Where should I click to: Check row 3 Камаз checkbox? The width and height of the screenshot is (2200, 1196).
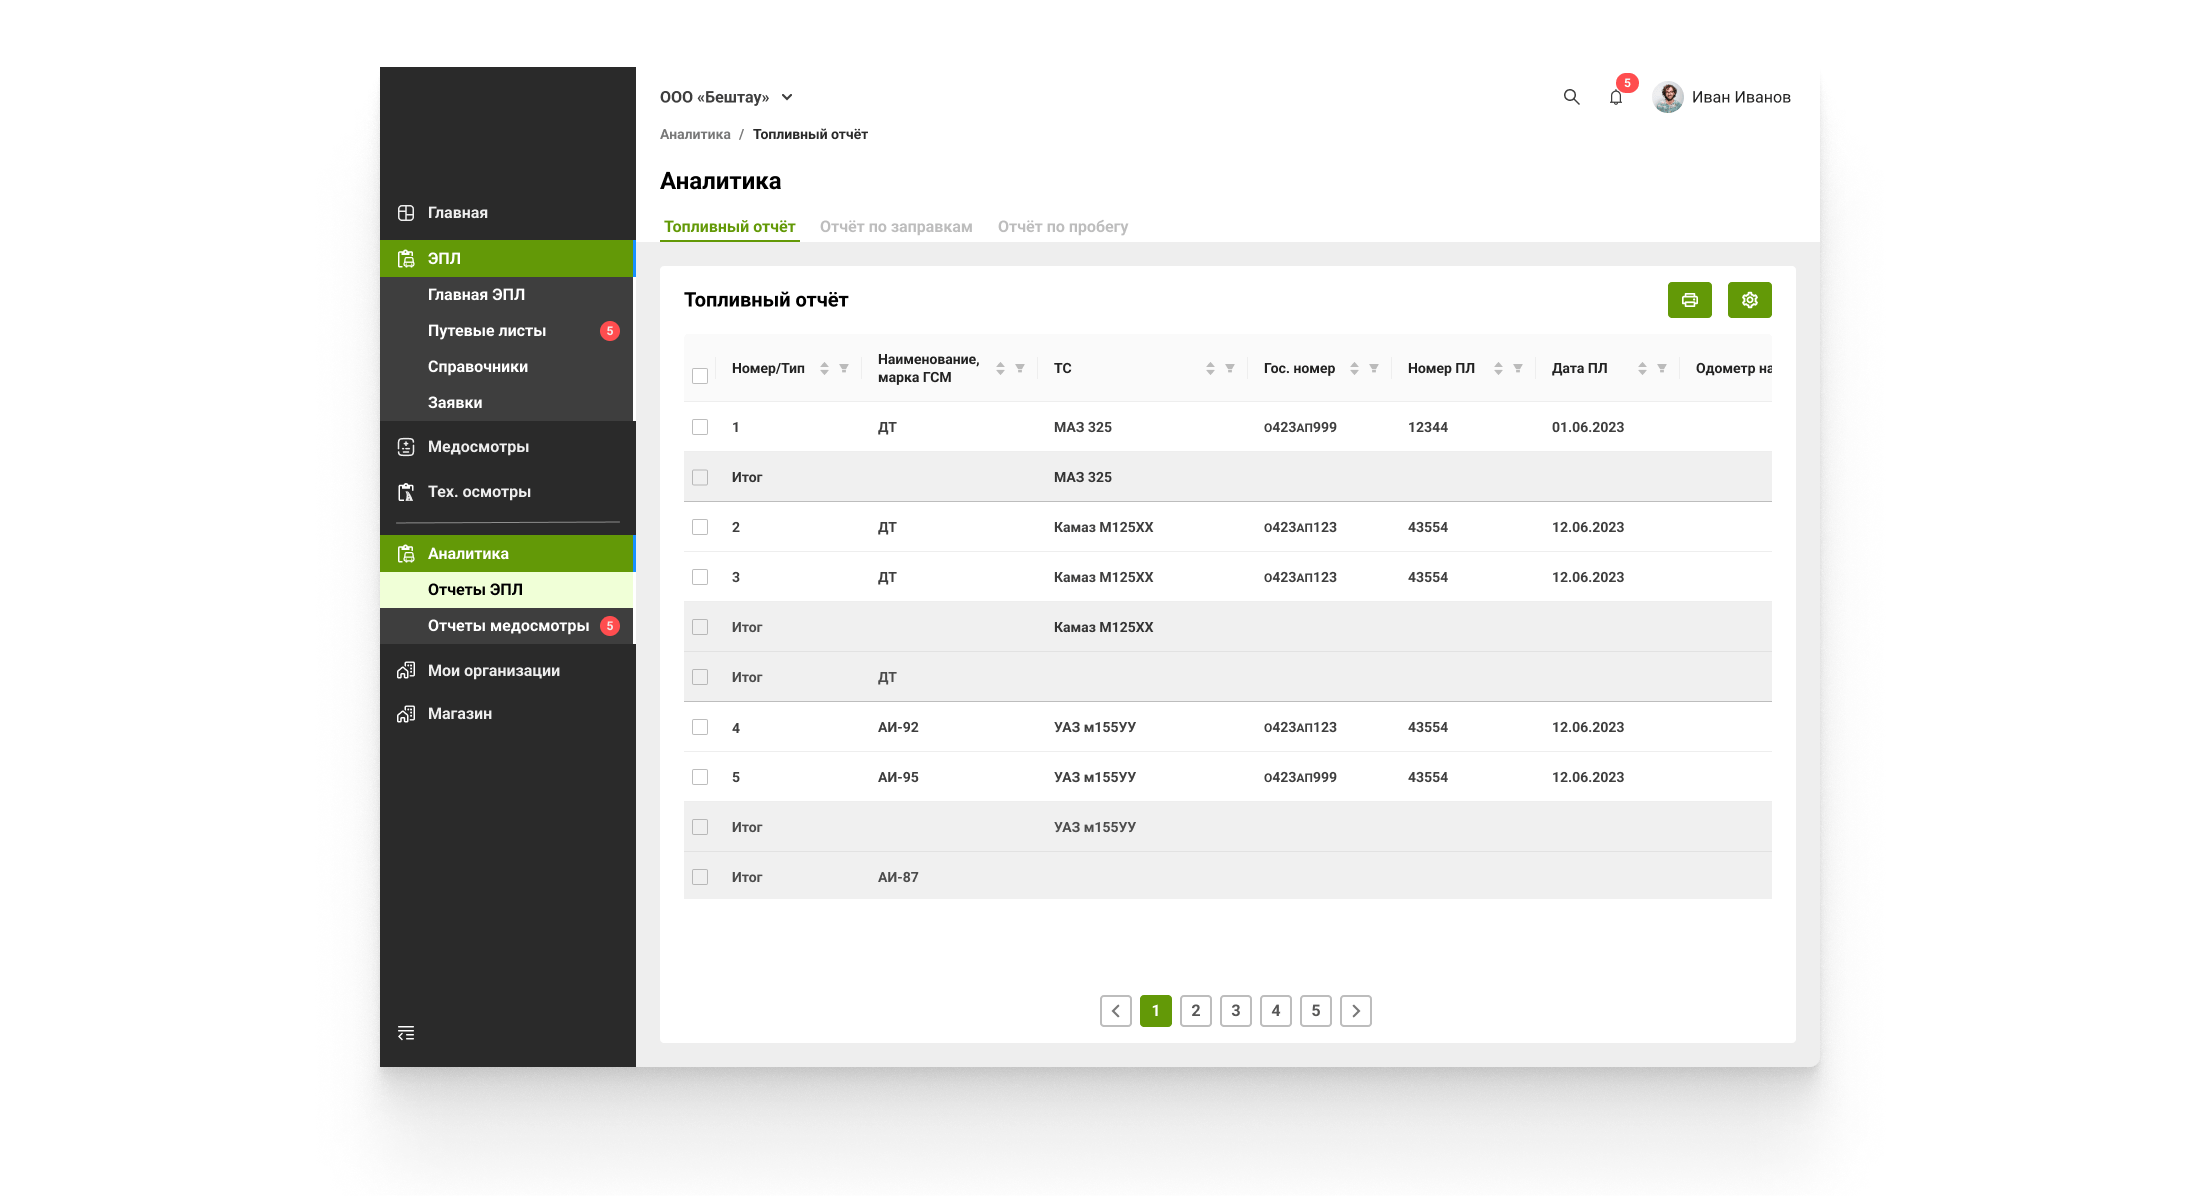[700, 577]
